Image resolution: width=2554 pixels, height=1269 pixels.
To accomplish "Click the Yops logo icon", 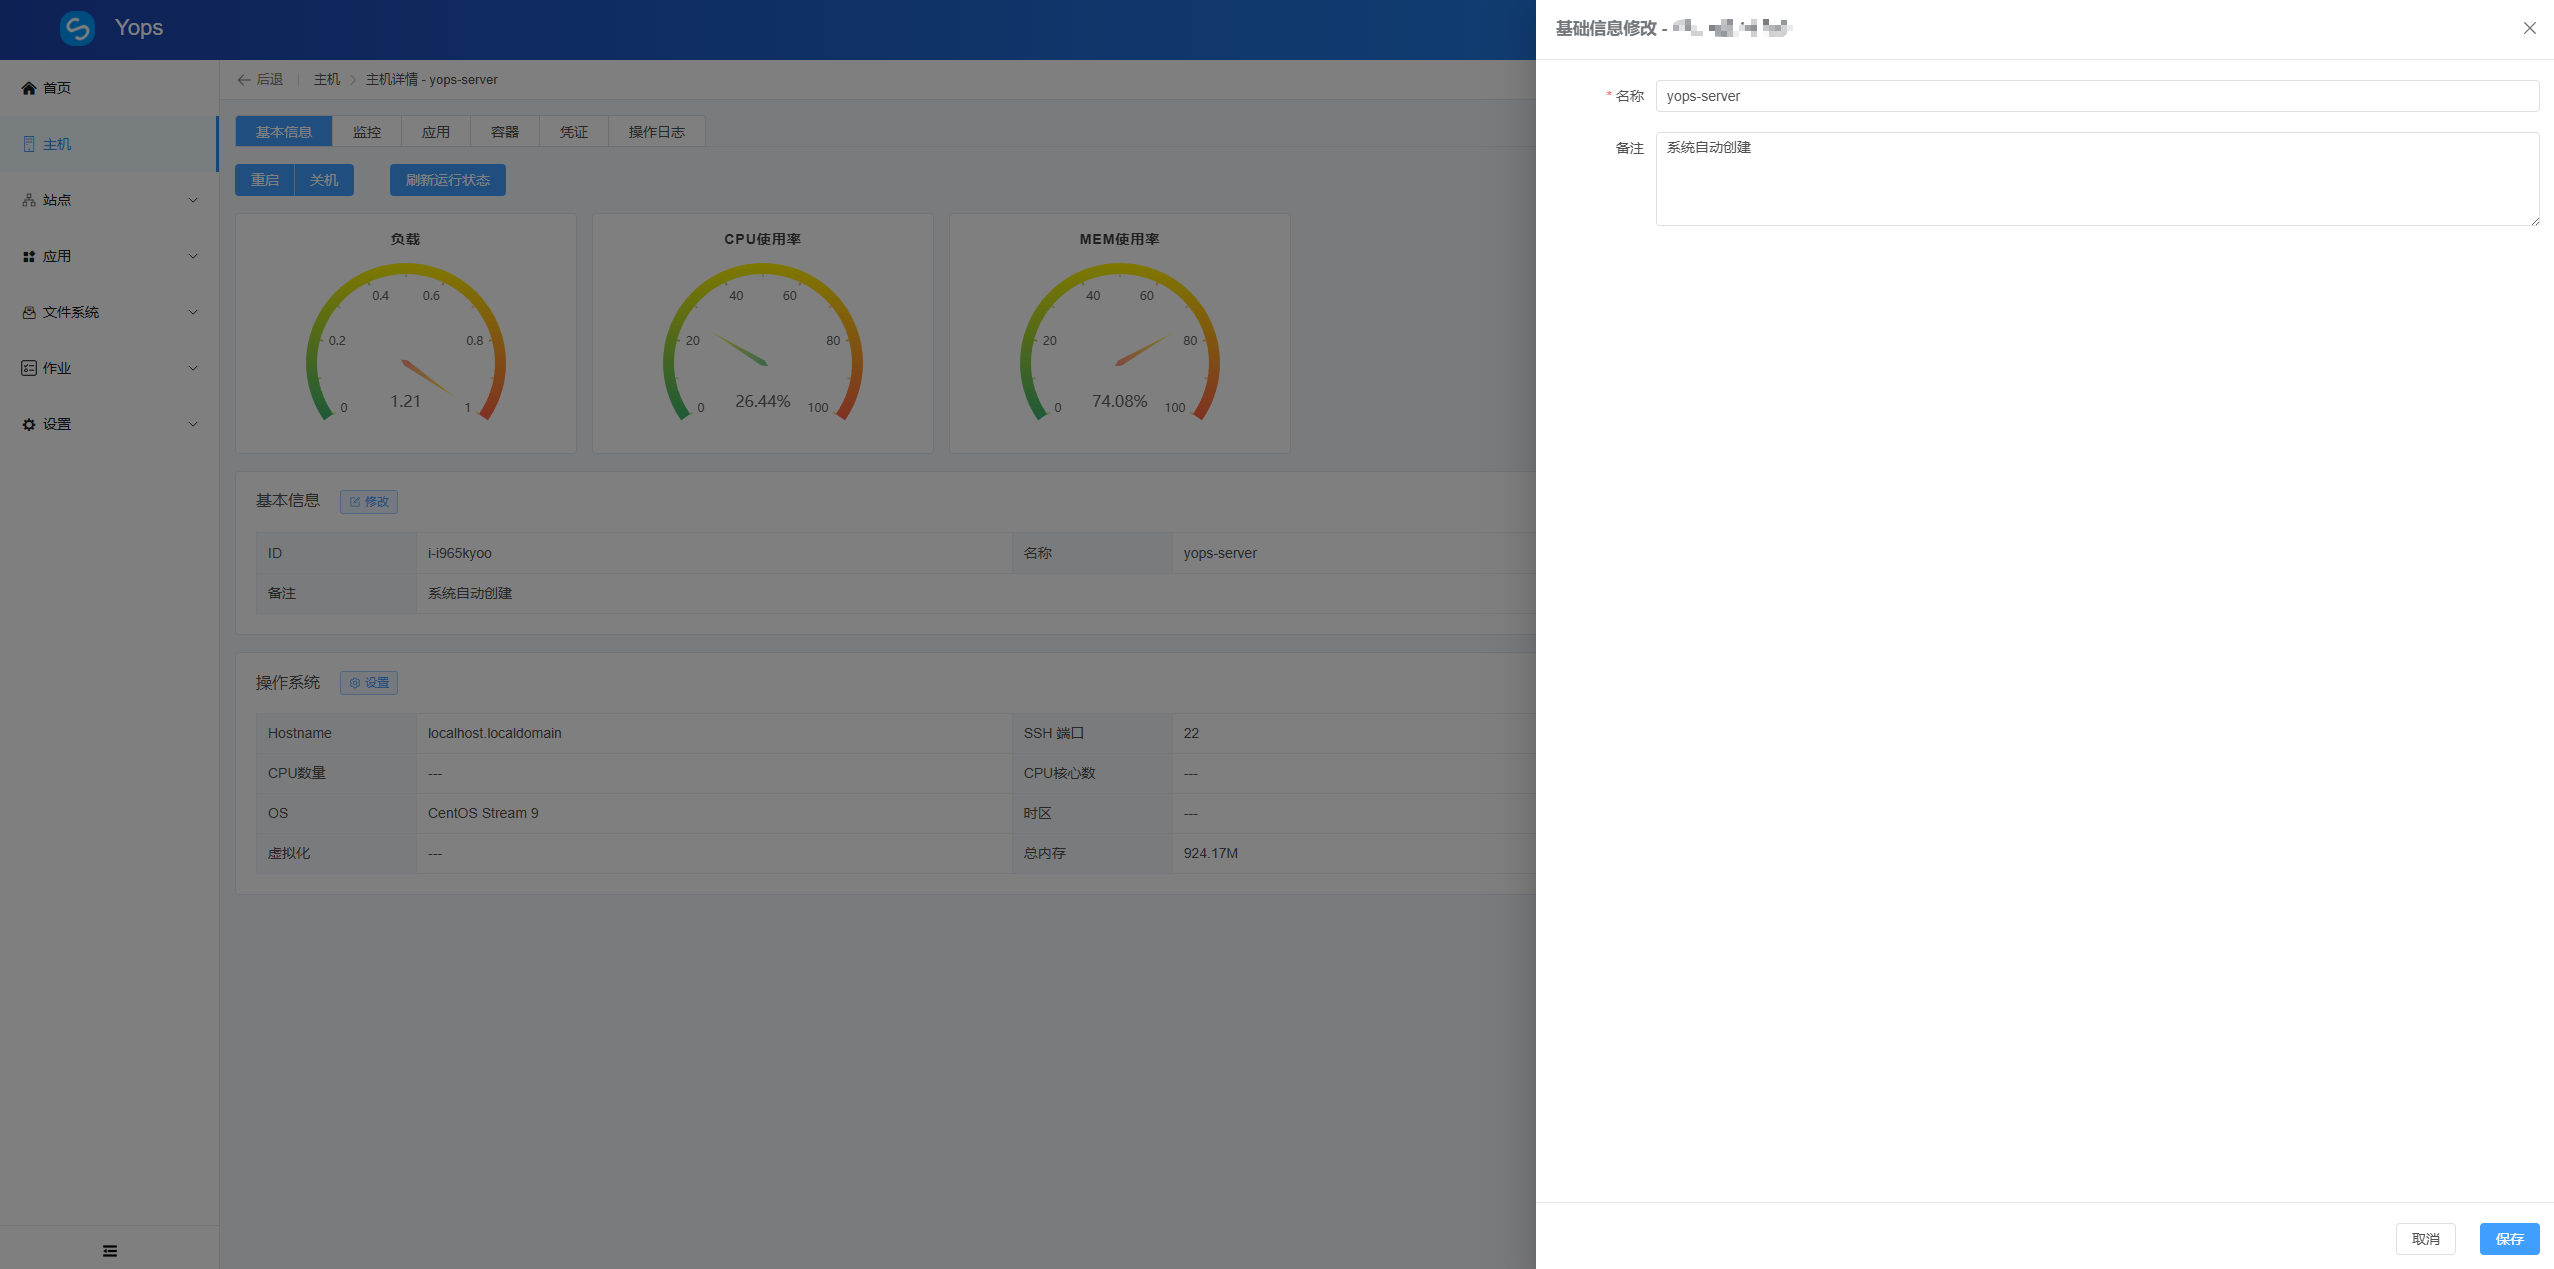I will [x=77, y=28].
